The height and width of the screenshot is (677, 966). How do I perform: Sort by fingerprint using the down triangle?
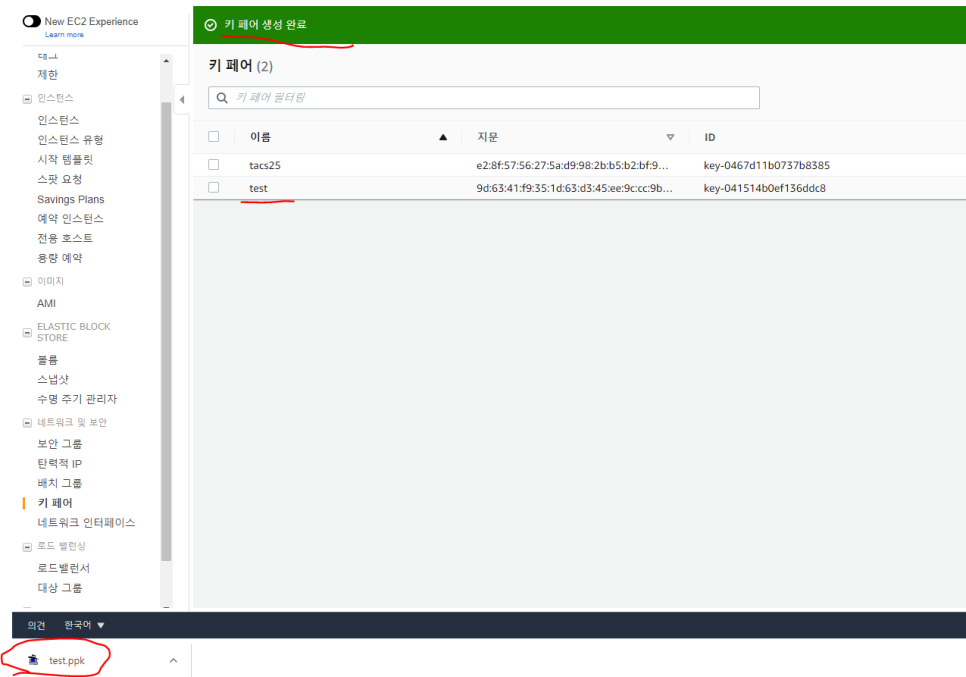[670, 137]
